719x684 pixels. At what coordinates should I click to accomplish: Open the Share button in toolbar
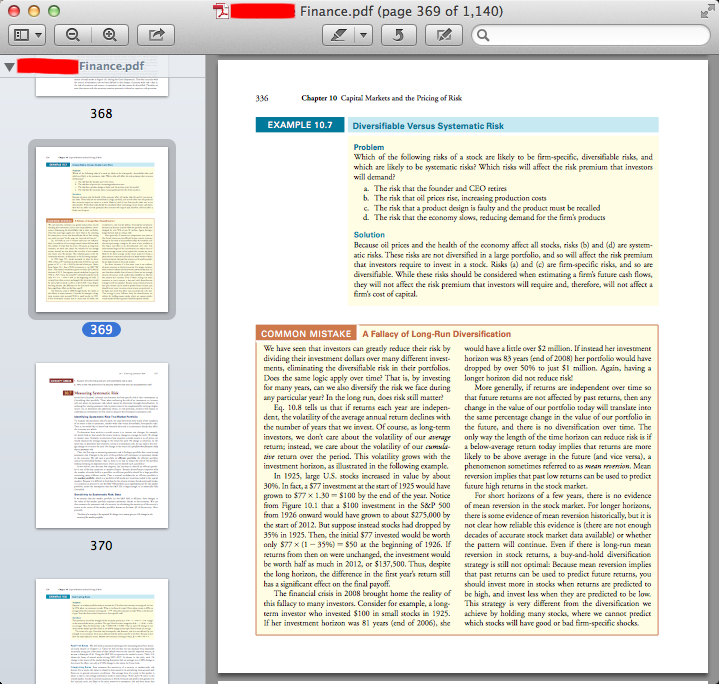tap(156, 35)
